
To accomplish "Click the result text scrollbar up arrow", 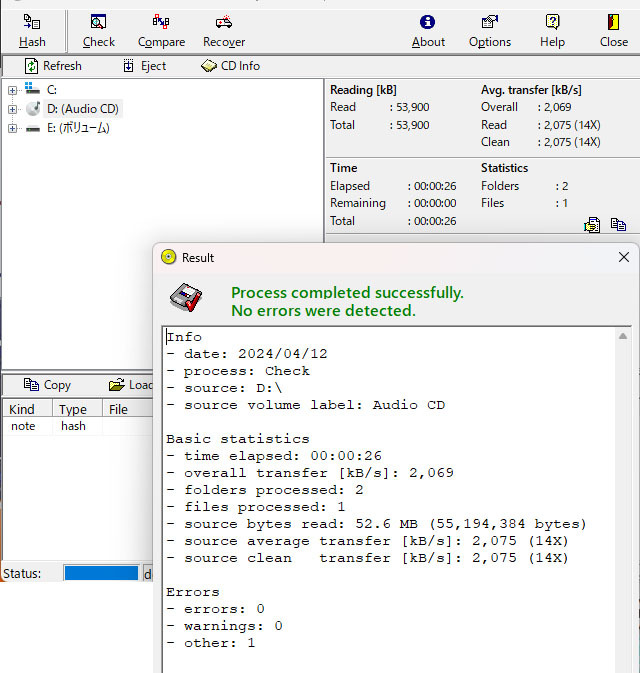I will point(624,338).
